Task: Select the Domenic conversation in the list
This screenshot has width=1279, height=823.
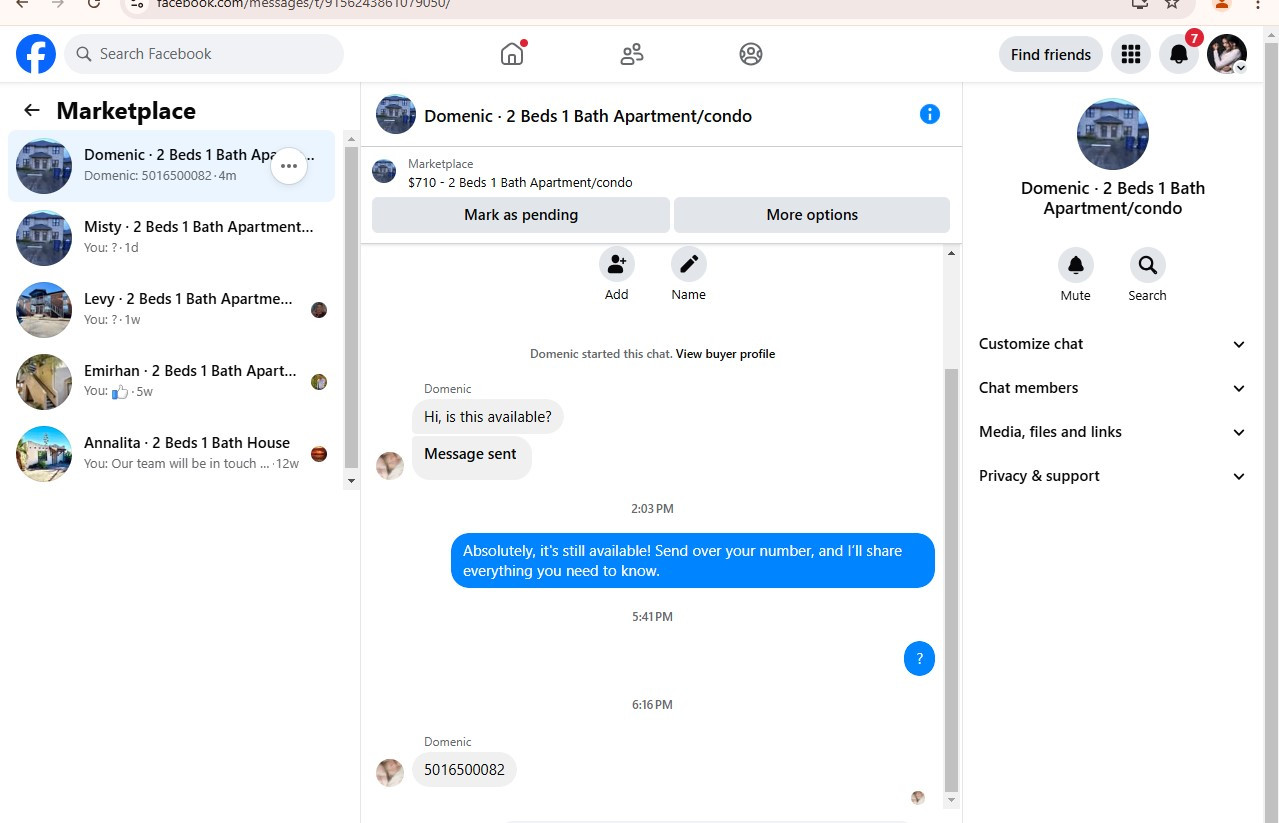Action: click(172, 166)
